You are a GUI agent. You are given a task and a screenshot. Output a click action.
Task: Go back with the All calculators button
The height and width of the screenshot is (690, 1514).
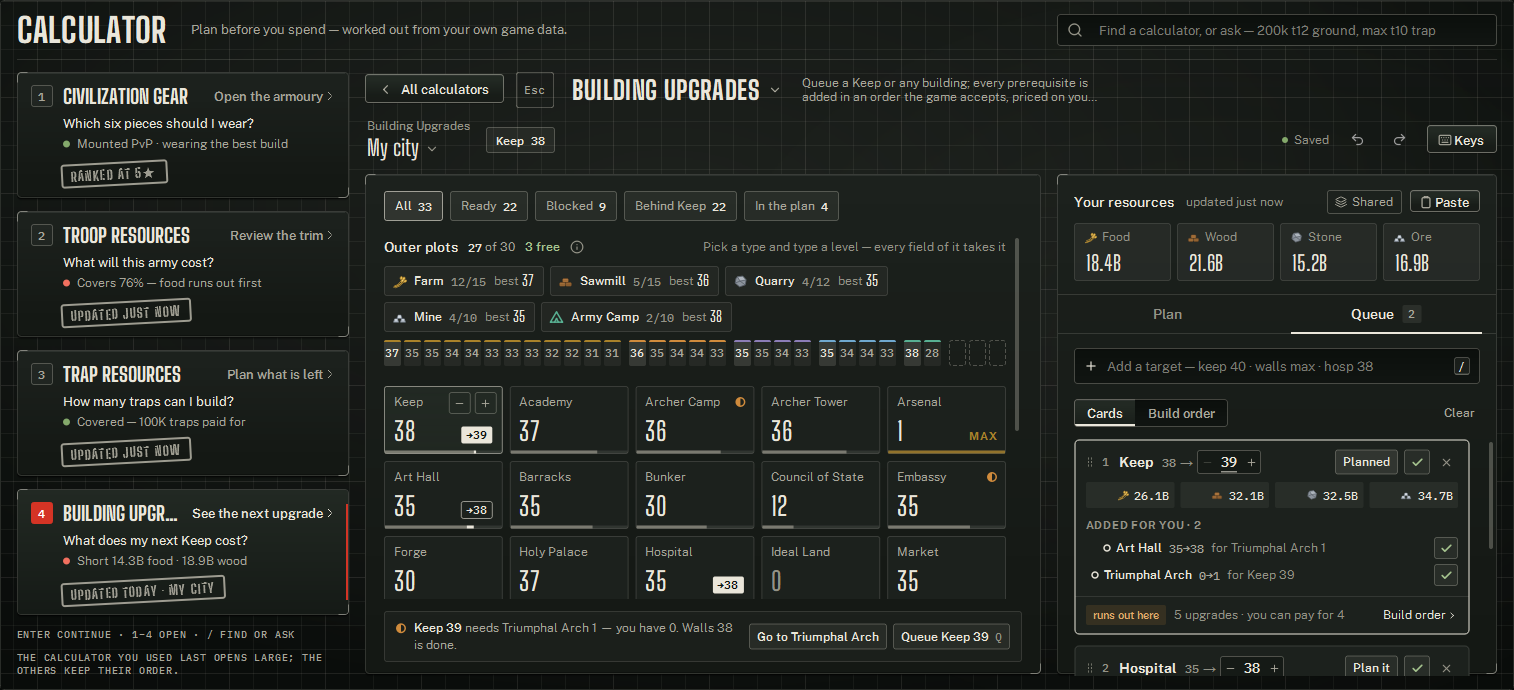435,89
